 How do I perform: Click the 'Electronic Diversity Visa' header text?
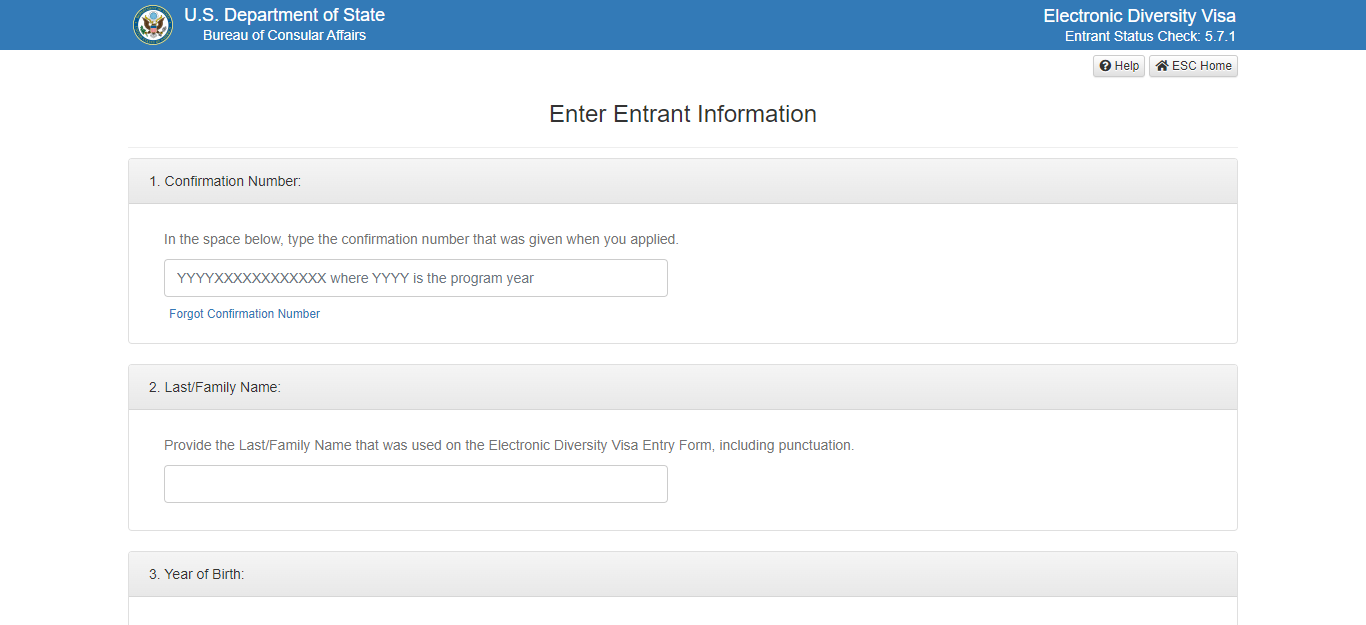1139,16
